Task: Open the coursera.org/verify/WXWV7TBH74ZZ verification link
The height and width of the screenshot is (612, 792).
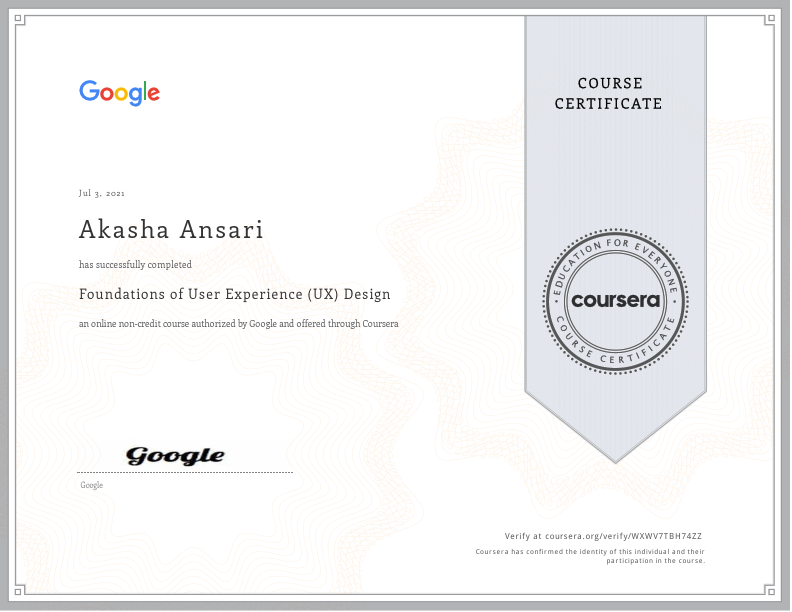Action: (623, 536)
